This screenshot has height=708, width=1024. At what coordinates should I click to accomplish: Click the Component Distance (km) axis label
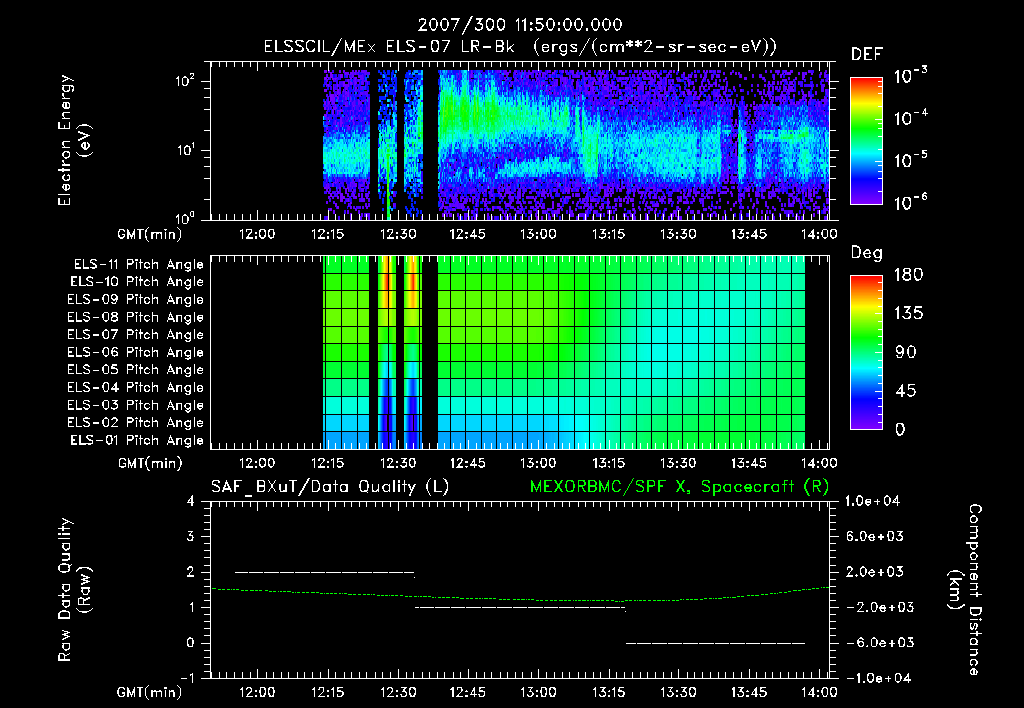coord(965,590)
